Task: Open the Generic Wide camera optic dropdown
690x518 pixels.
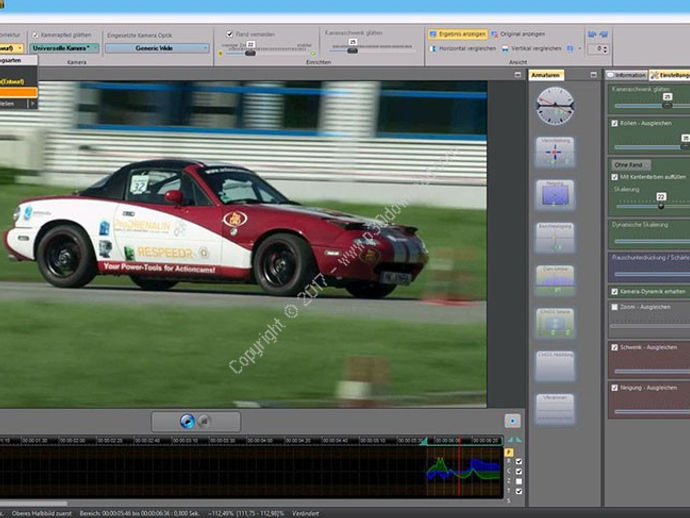Action: coord(157,48)
